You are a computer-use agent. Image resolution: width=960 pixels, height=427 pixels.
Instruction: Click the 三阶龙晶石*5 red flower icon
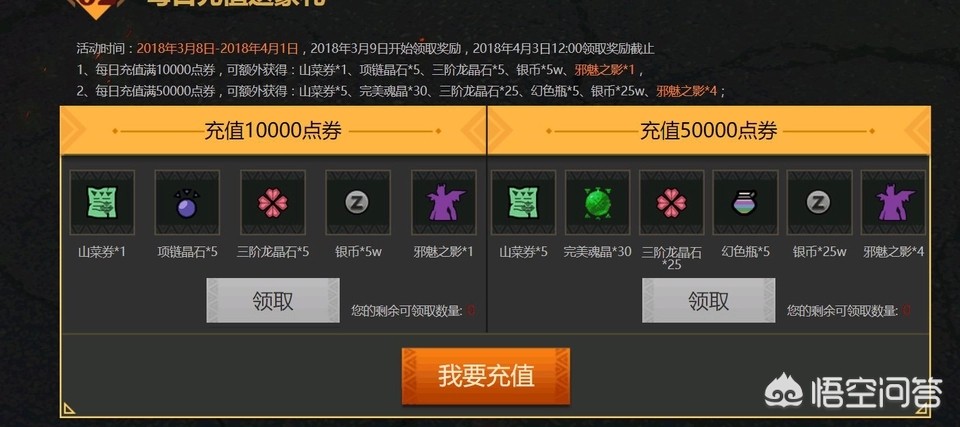pyautogui.click(x=273, y=203)
